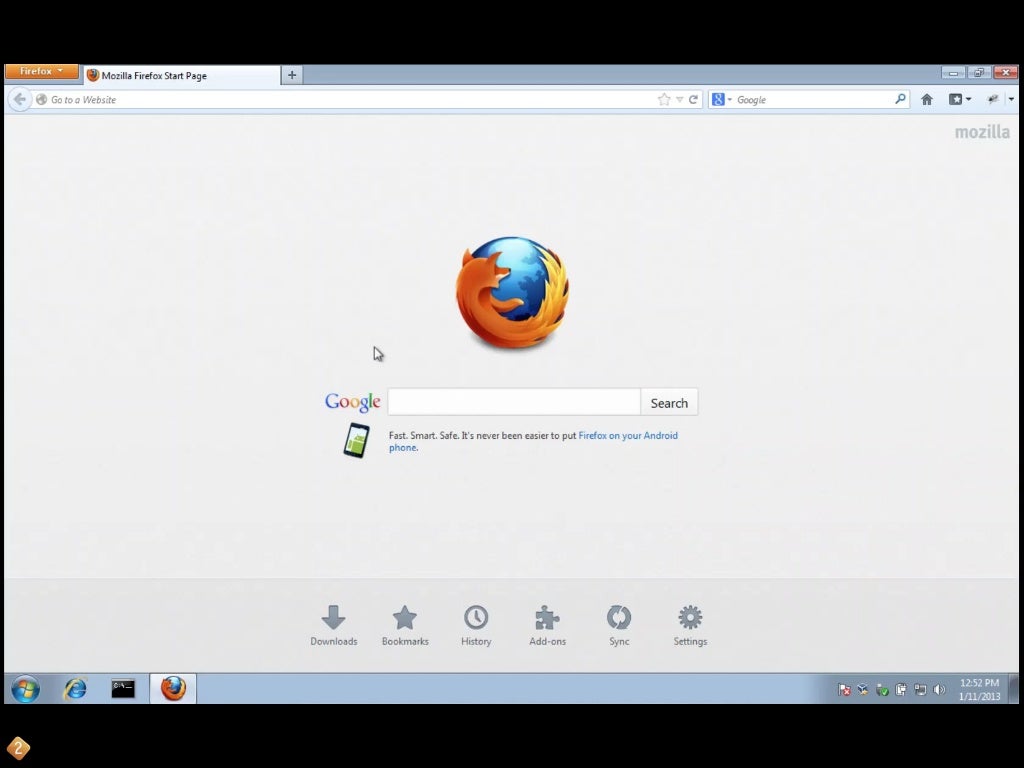Open the Action Center flag tray icon
Viewport: 1024px width, 768px height.
tap(844, 690)
